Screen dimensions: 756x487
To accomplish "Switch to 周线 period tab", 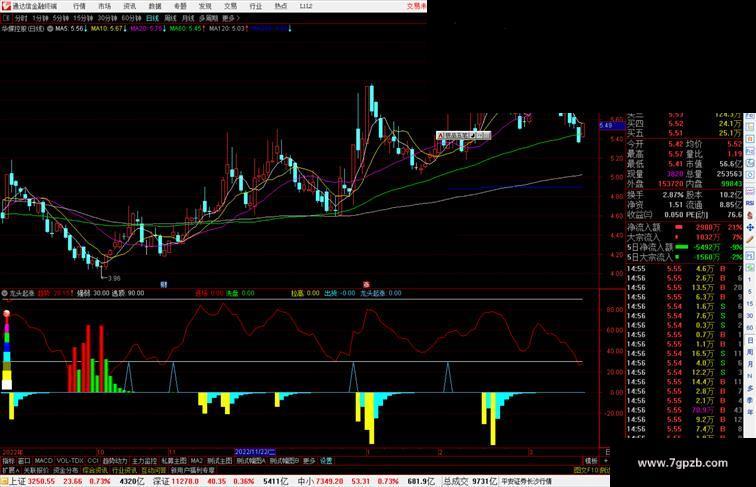I will (170, 18).
